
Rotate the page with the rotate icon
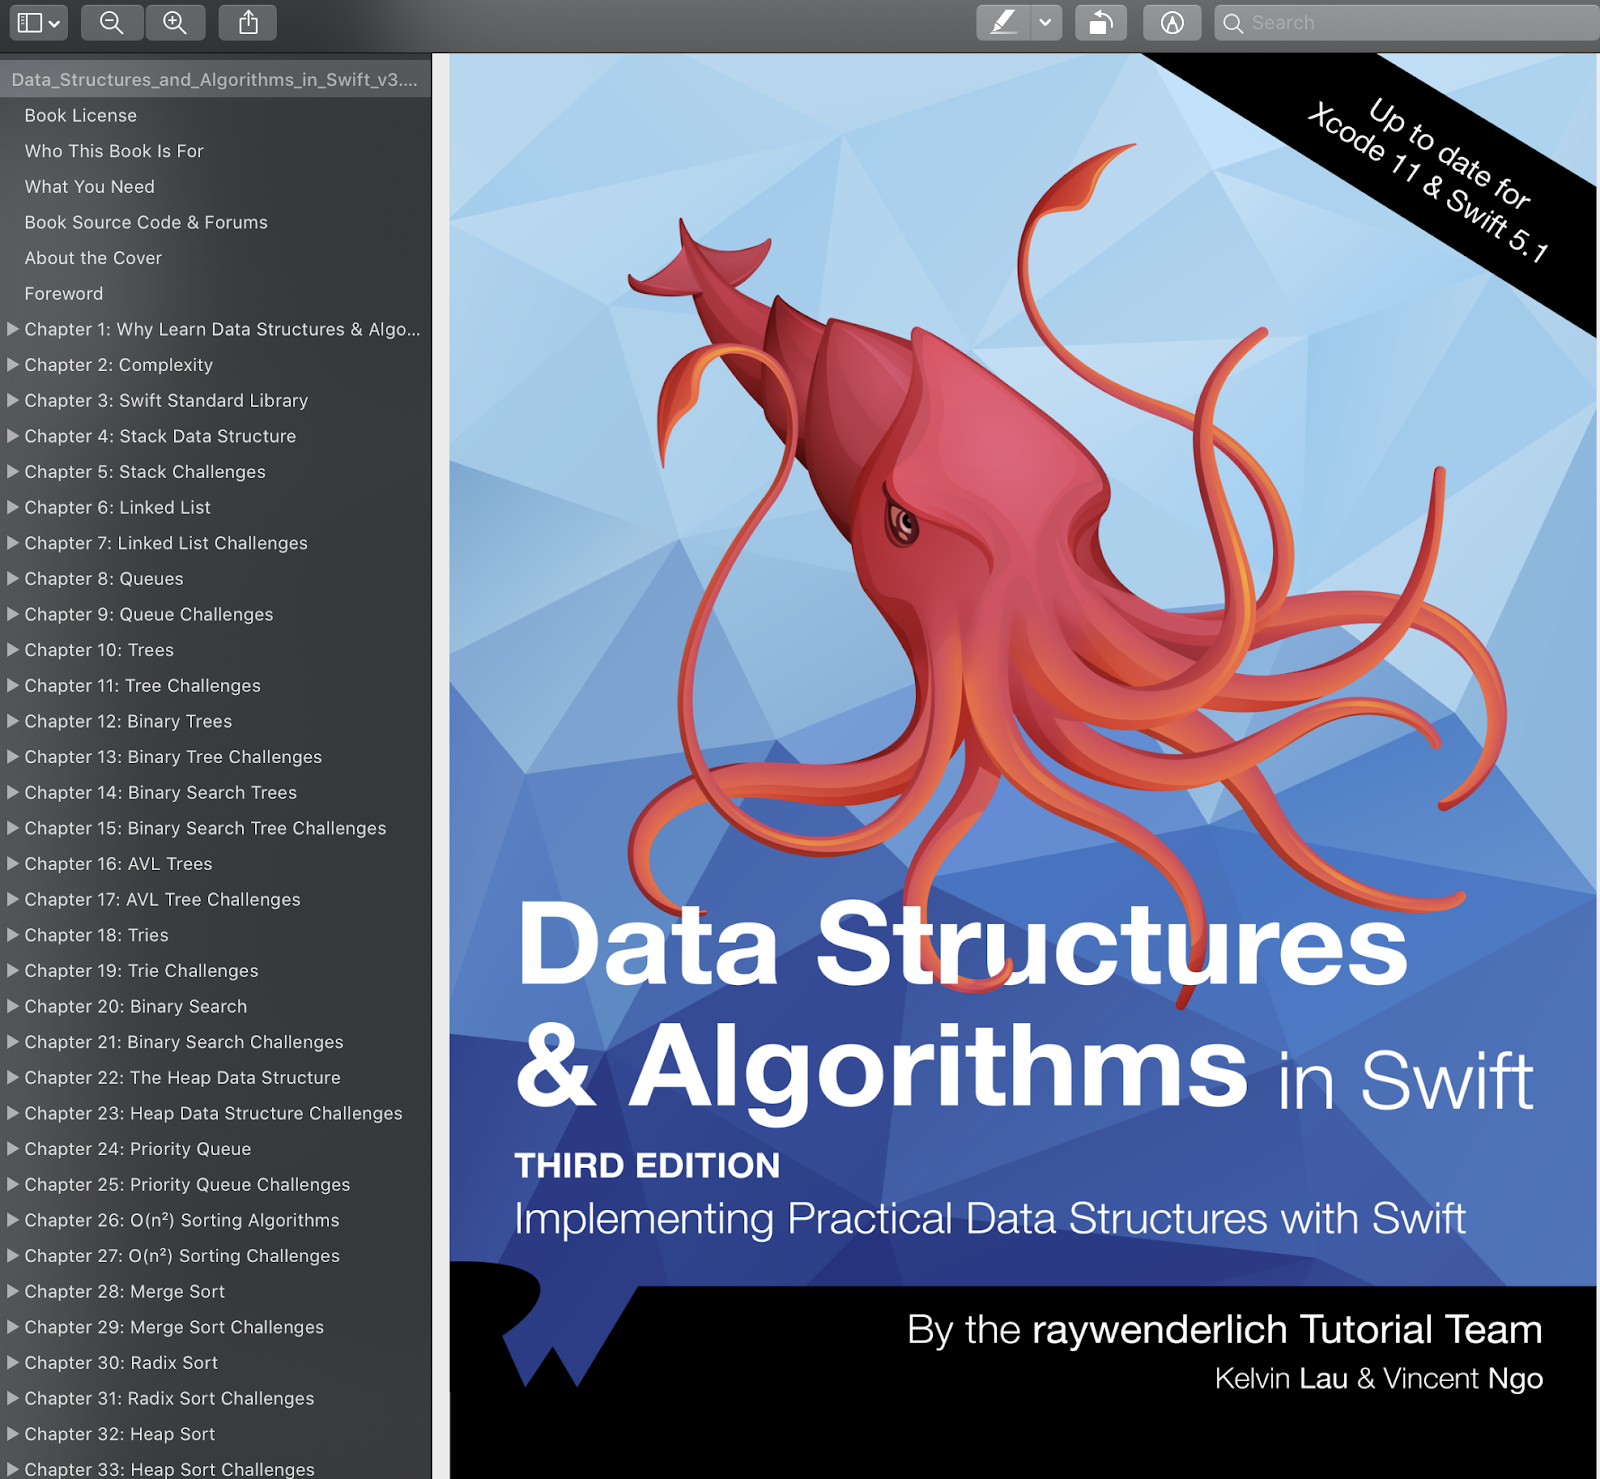(x=1100, y=22)
